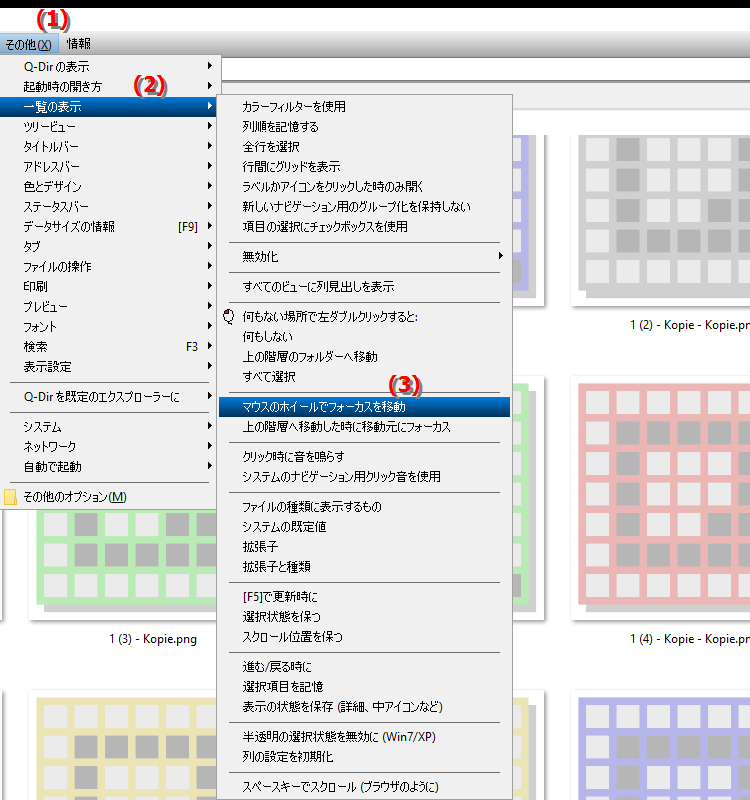750x800 pixels.
Task: Open the システム submenu
Action: tap(110, 427)
